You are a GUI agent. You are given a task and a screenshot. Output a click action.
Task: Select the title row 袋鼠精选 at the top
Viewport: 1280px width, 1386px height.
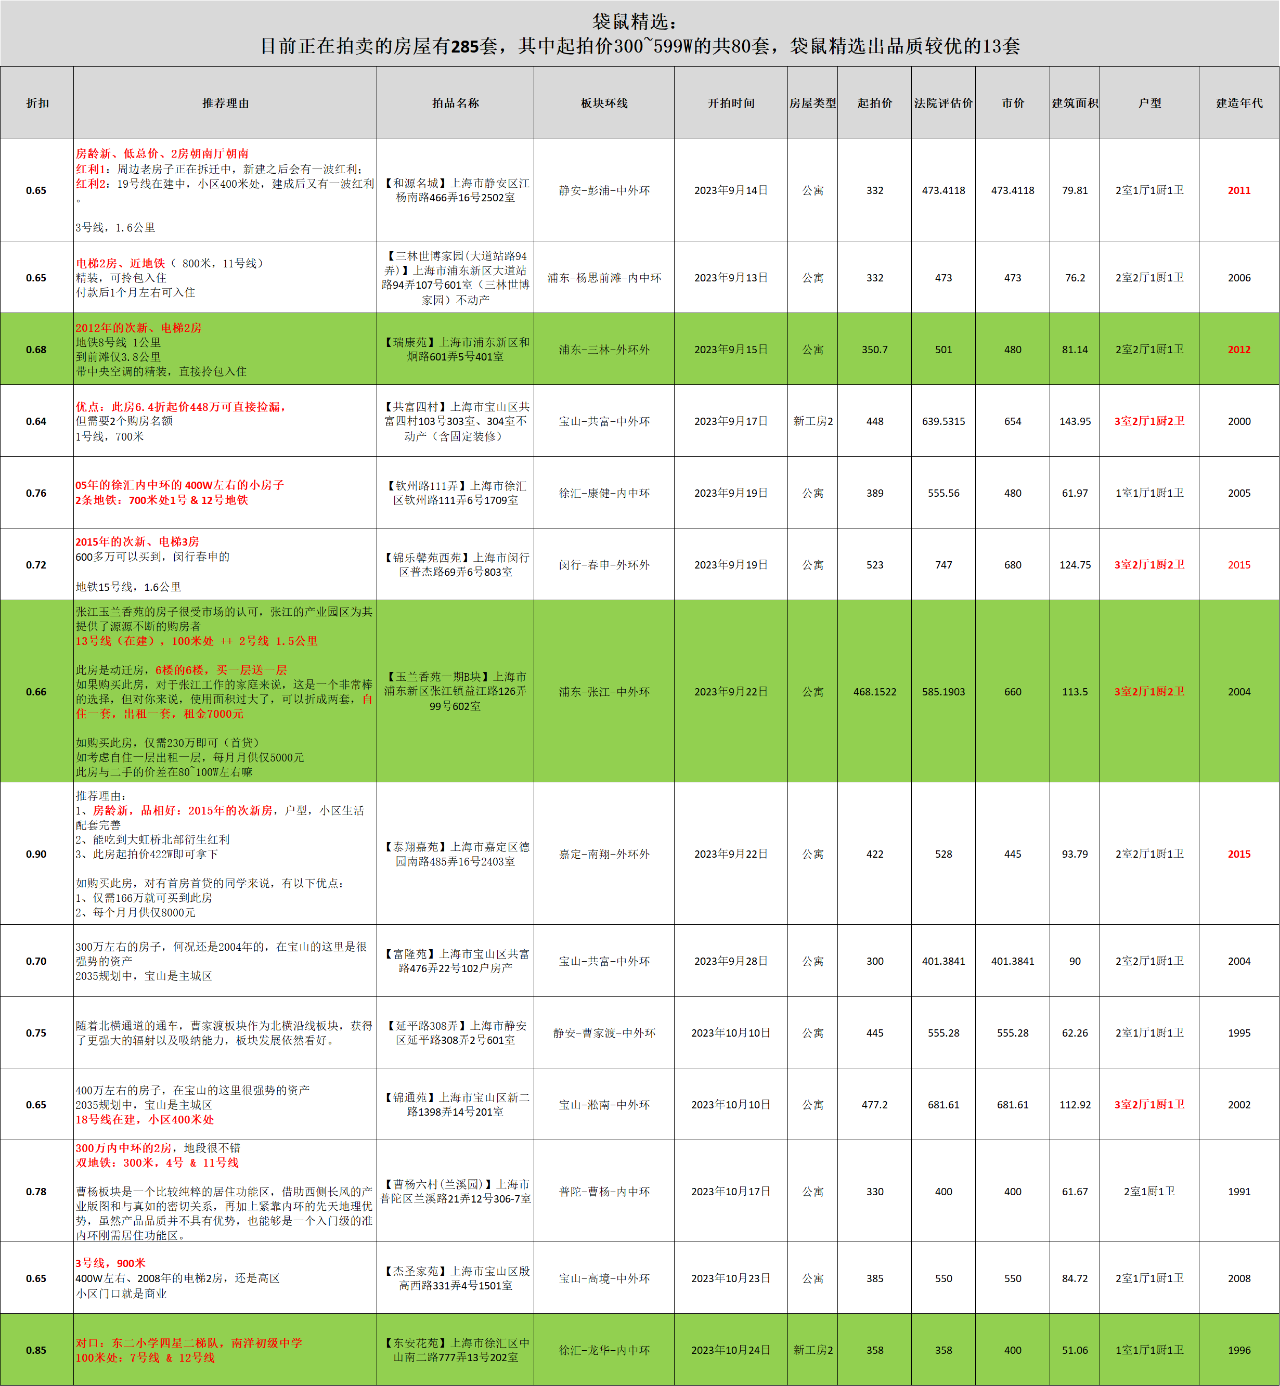coord(640,34)
